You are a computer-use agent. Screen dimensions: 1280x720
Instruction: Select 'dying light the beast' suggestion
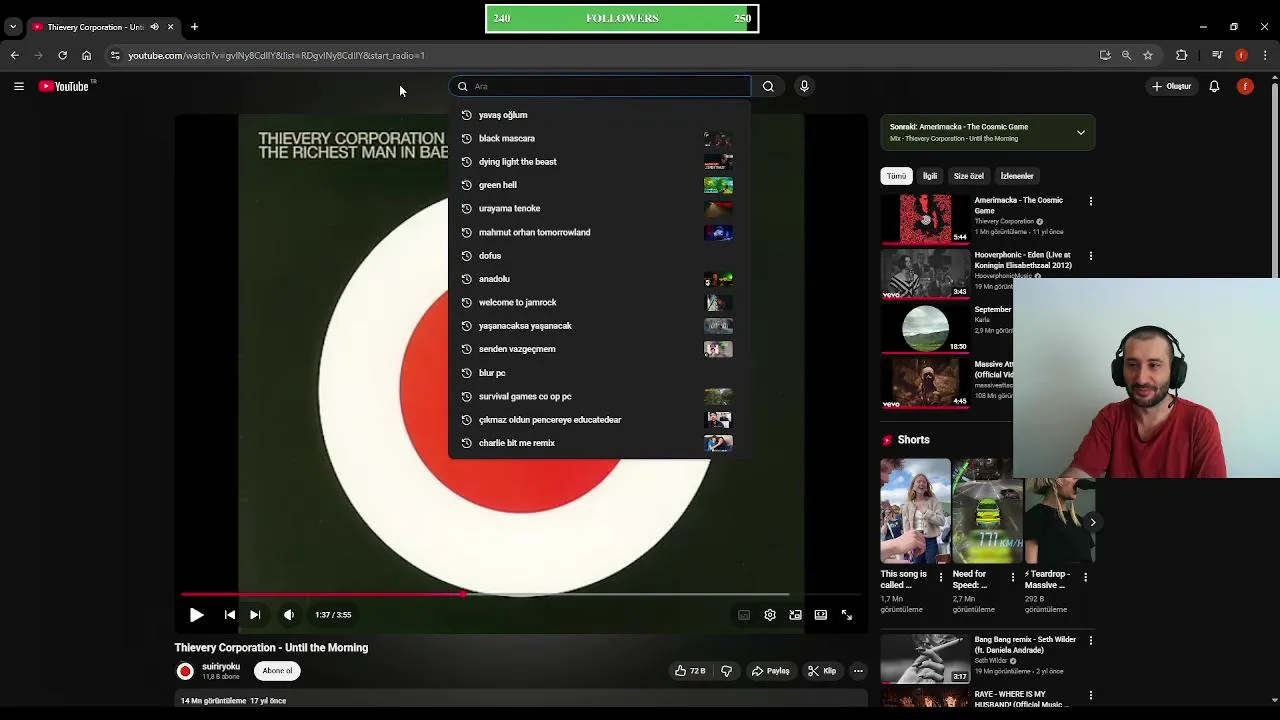[x=599, y=162]
